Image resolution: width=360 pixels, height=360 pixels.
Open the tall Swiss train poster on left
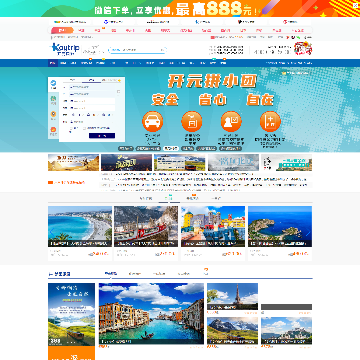pyautogui.click(x=71, y=315)
